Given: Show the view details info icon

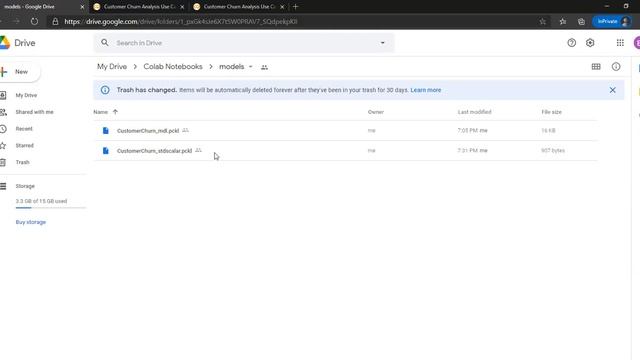Looking at the screenshot, I should [616, 67].
